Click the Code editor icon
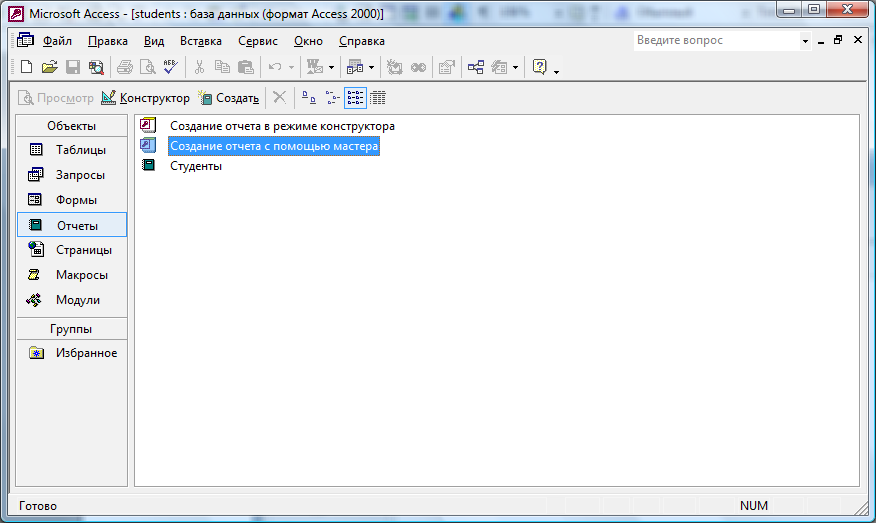The image size is (876, 523). (x=395, y=67)
